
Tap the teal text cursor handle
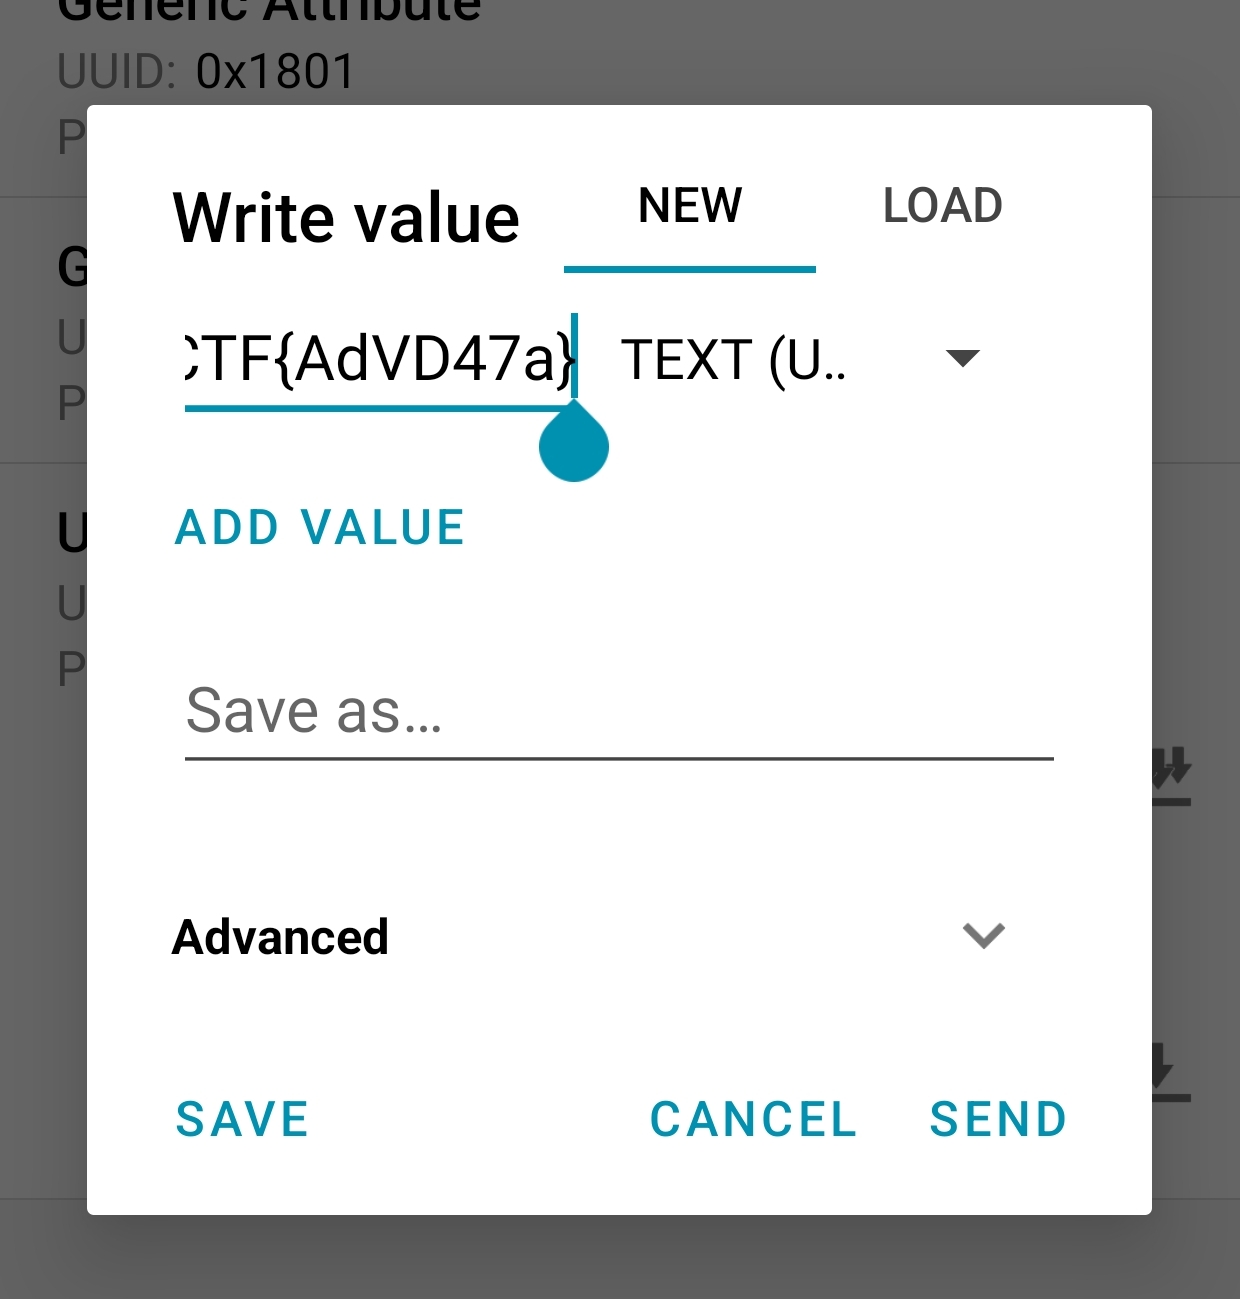tap(574, 446)
